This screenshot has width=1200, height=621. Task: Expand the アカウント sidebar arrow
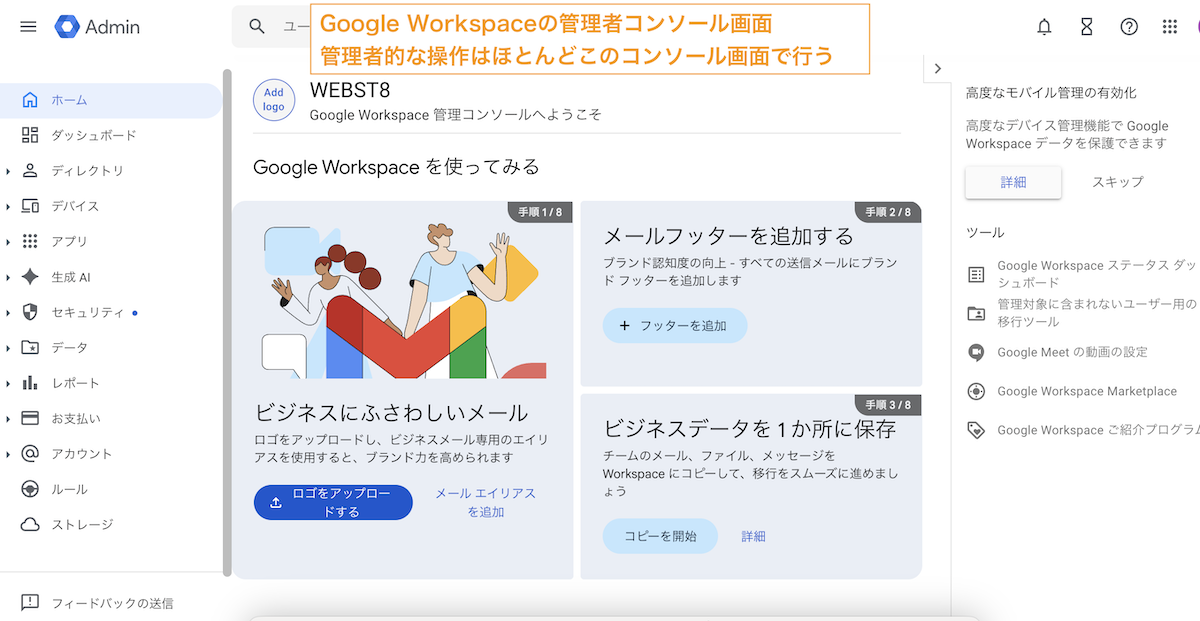point(8,454)
